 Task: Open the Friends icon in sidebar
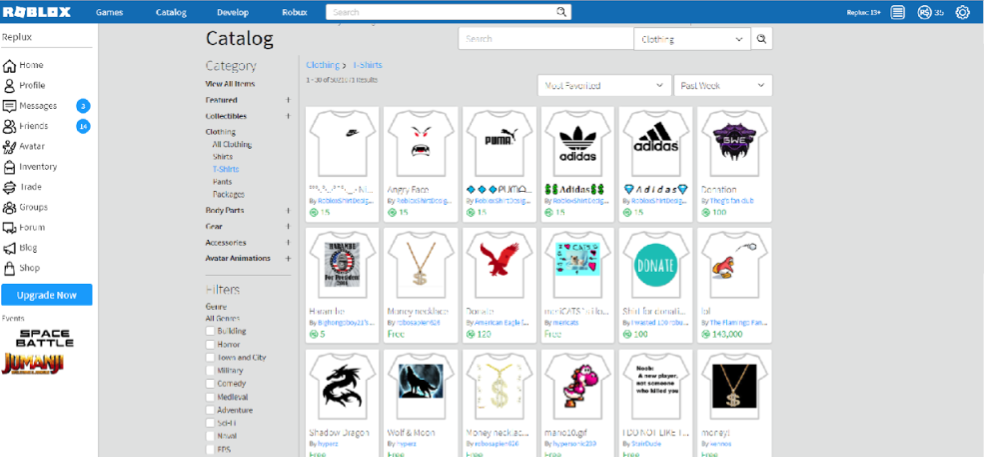tap(10, 126)
